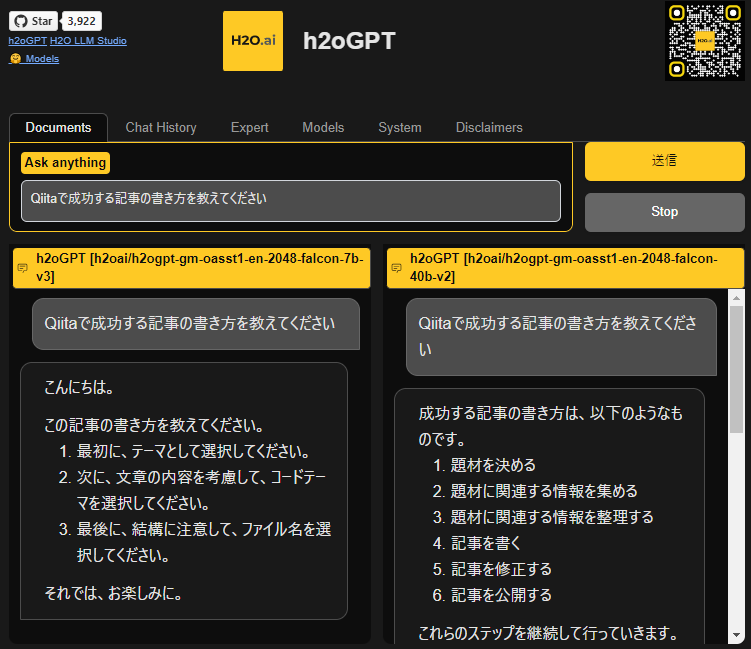Click the Stop button
Screen dimensions: 751x649
point(664,212)
